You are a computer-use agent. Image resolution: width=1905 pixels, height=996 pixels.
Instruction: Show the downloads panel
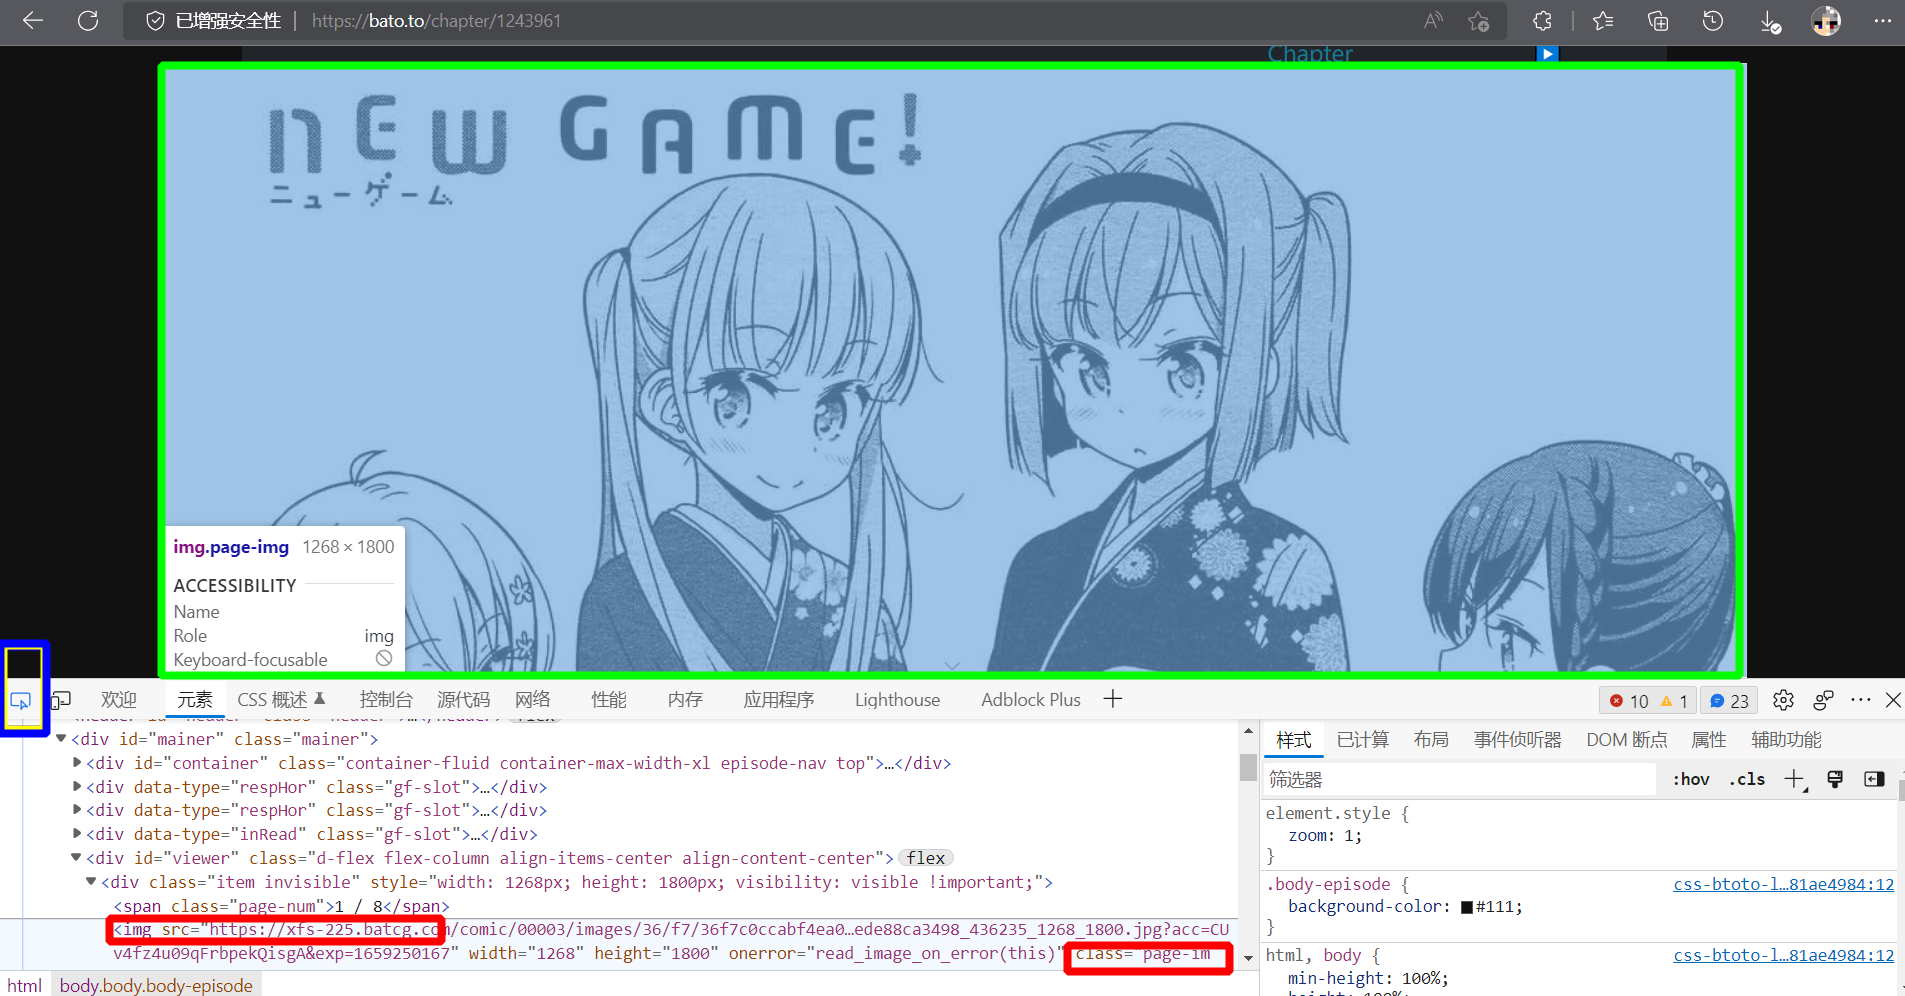pyautogui.click(x=1769, y=21)
